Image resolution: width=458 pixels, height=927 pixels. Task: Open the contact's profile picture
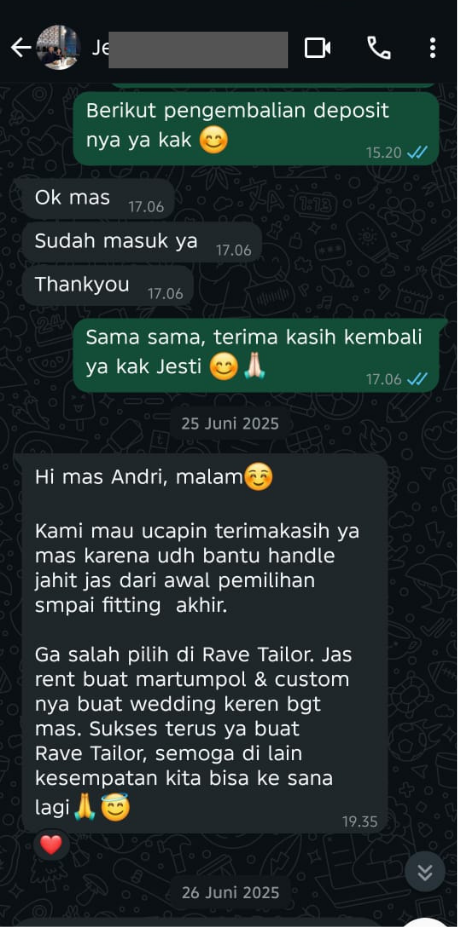coord(58,48)
